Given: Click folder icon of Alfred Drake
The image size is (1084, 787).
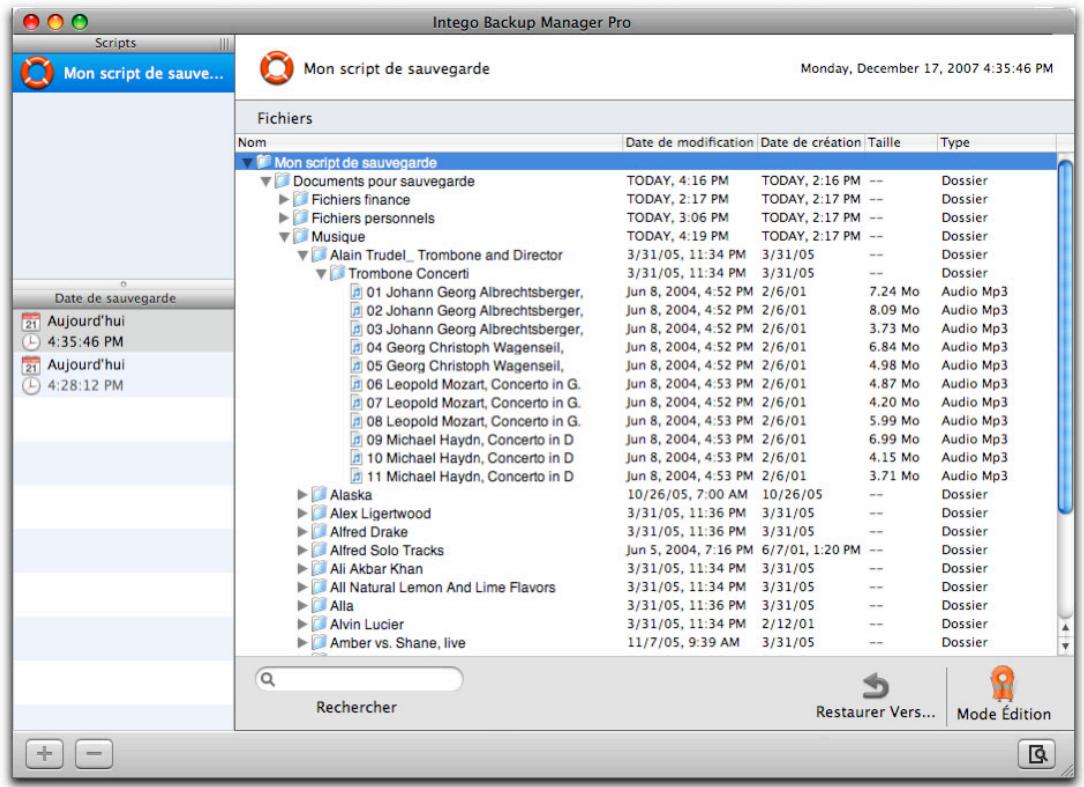Looking at the screenshot, I should (319, 532).
